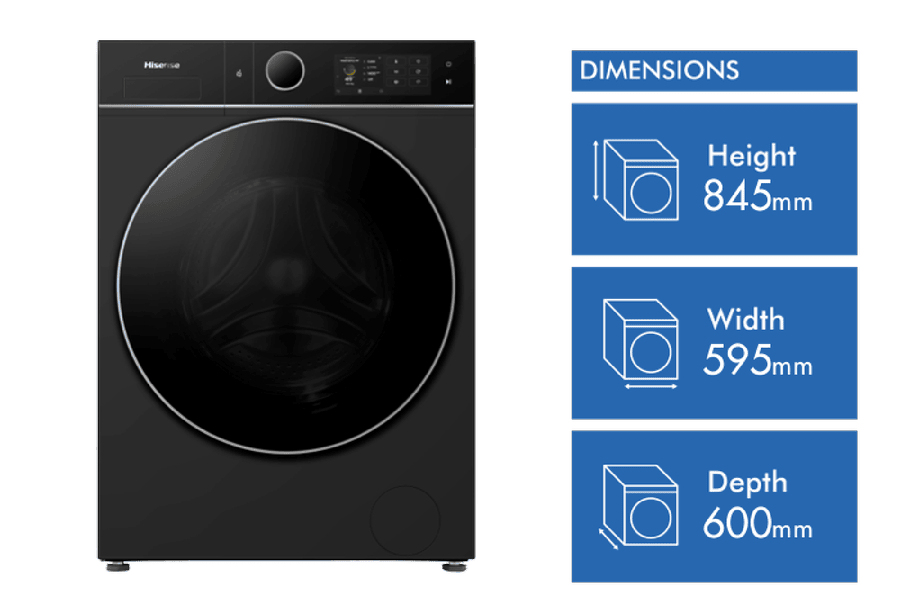
Task: Click the depth washer diagram icon
Action: (638, 507)
